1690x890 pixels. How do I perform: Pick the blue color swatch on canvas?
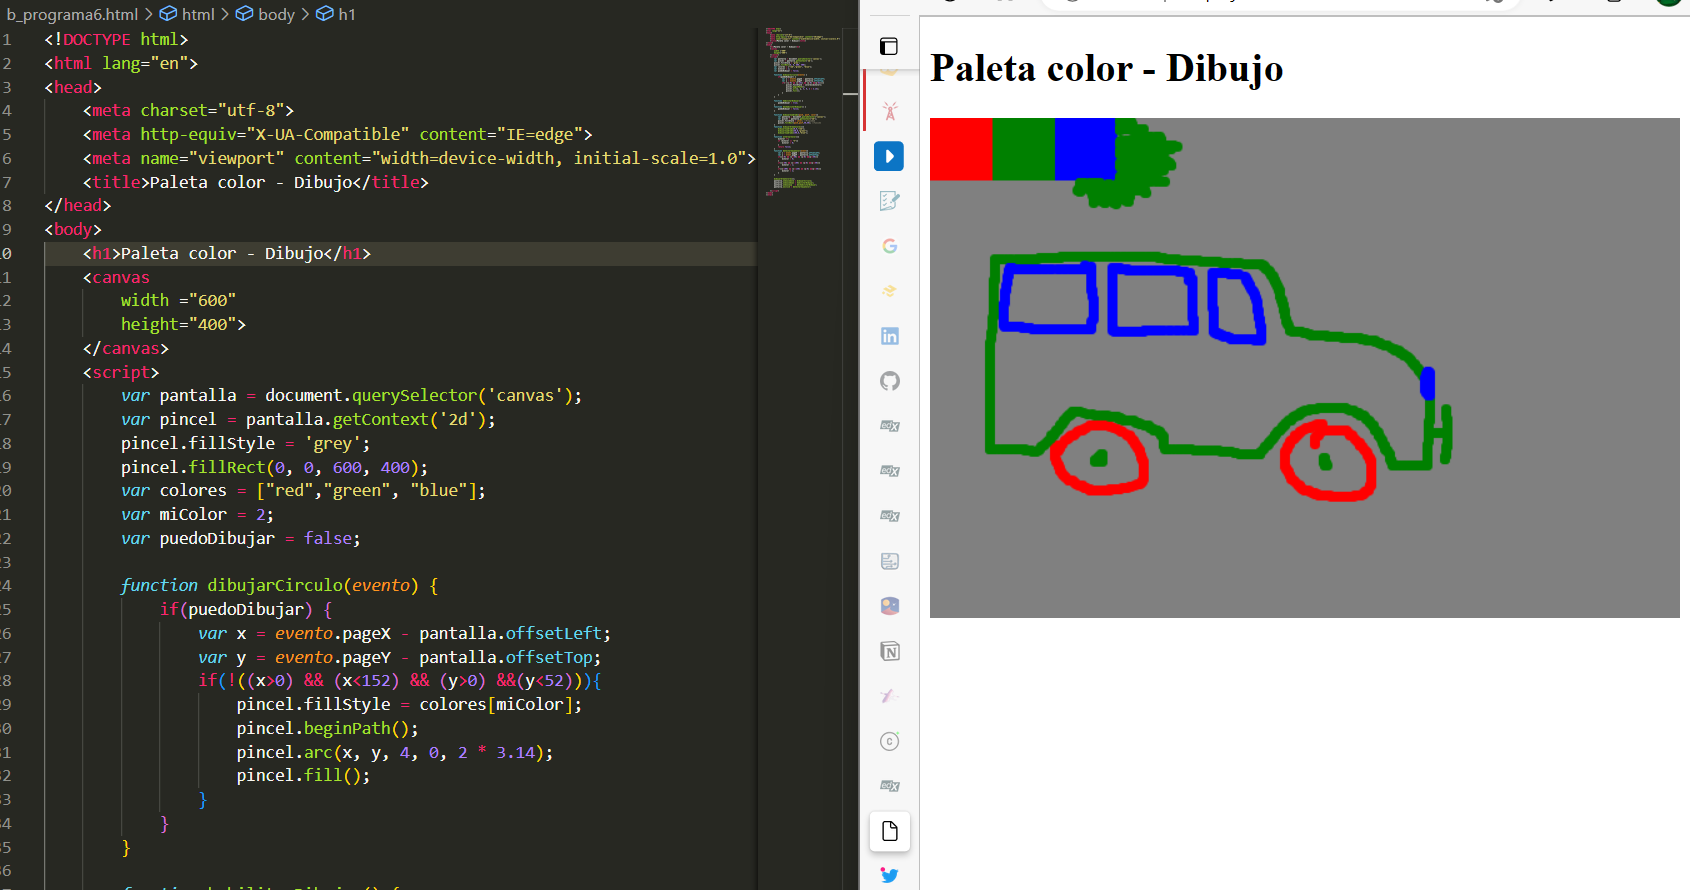(1085, 149)
